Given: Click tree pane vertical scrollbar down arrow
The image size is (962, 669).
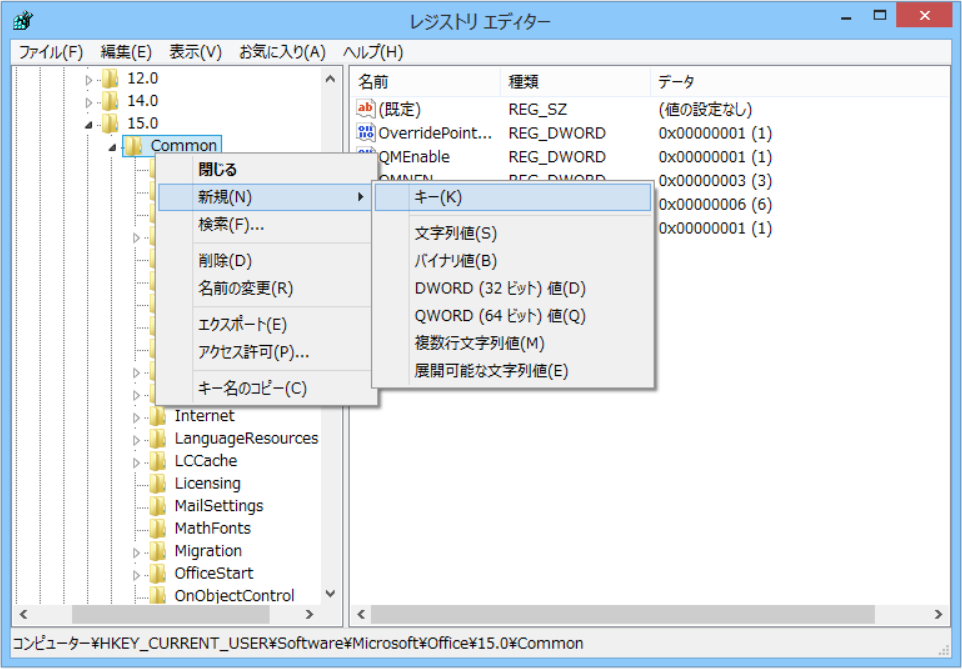Looking at the screenshot, I should (331, 594).
